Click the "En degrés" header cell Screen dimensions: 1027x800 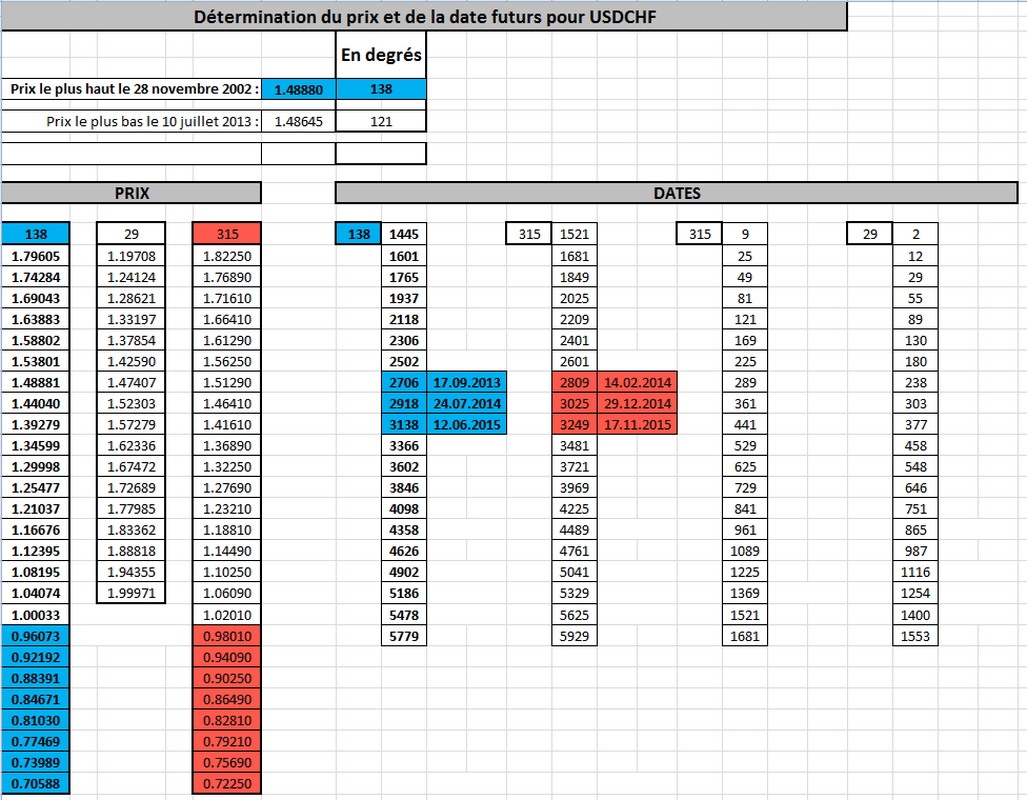click(381, 55)
